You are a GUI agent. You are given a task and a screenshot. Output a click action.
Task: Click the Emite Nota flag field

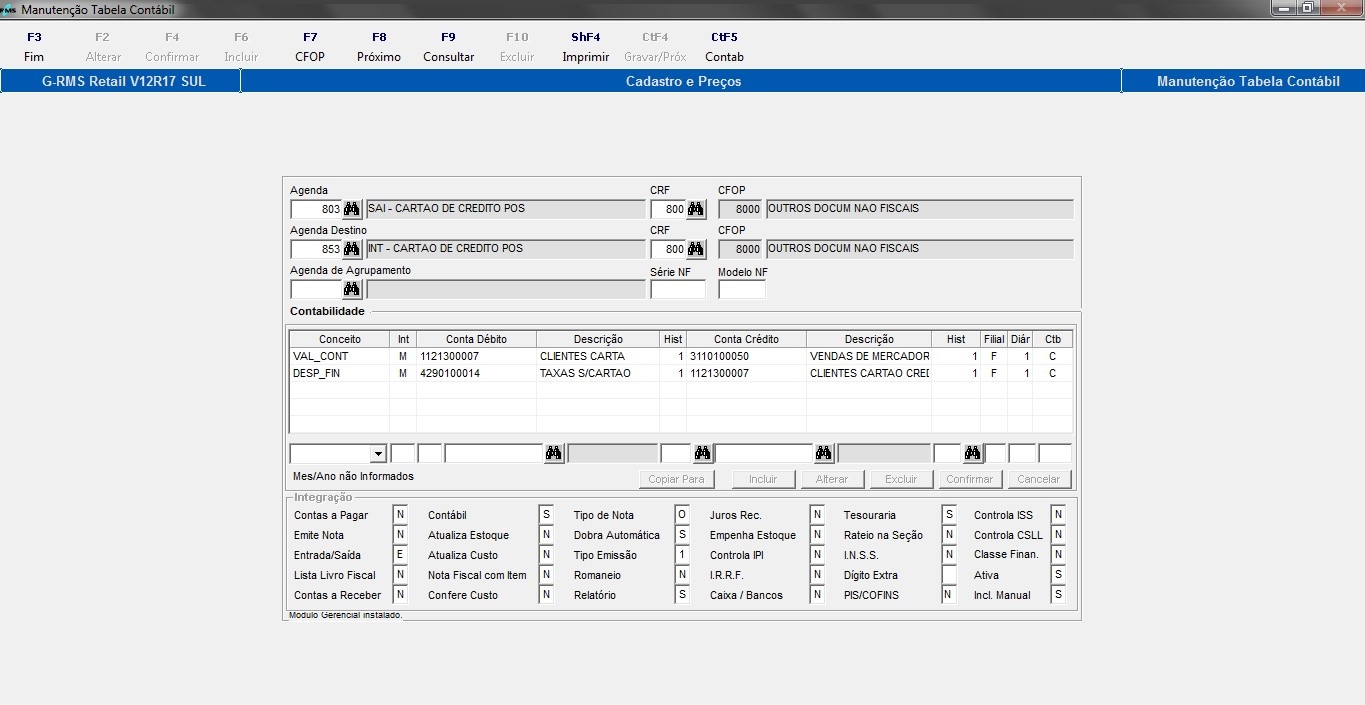[400, 535]
